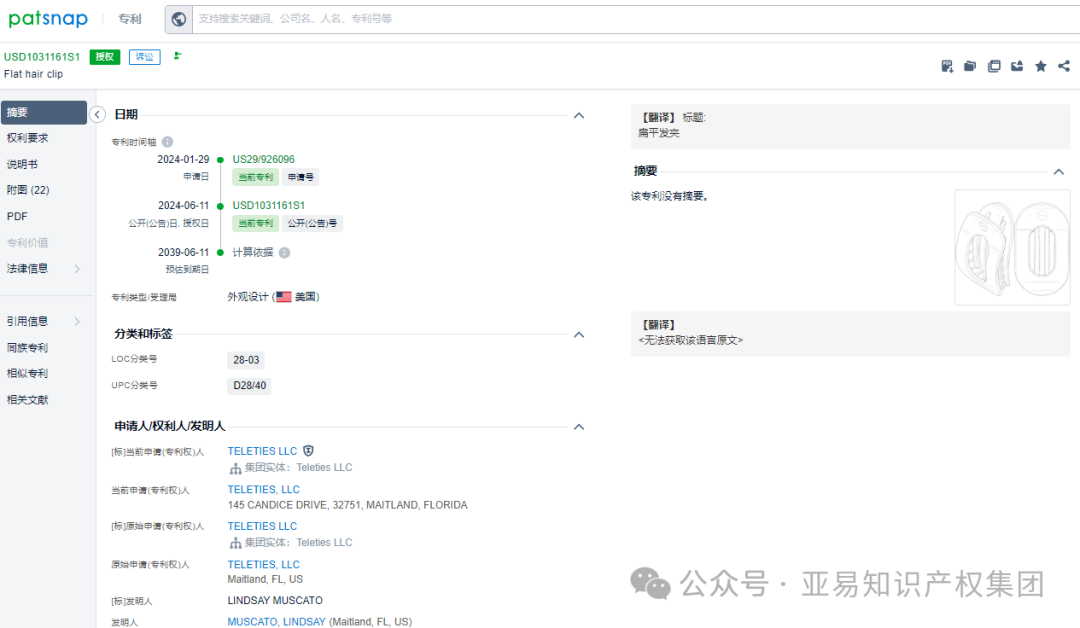Click the PDF download icon
Image resolution: width=1080 pixels, height=628 pixels.
tap(947, 66)
